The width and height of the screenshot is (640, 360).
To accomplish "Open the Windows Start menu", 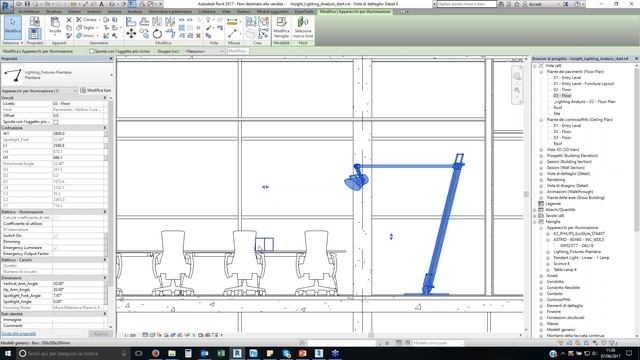I will pyautogui.click(x=7, y=353).
